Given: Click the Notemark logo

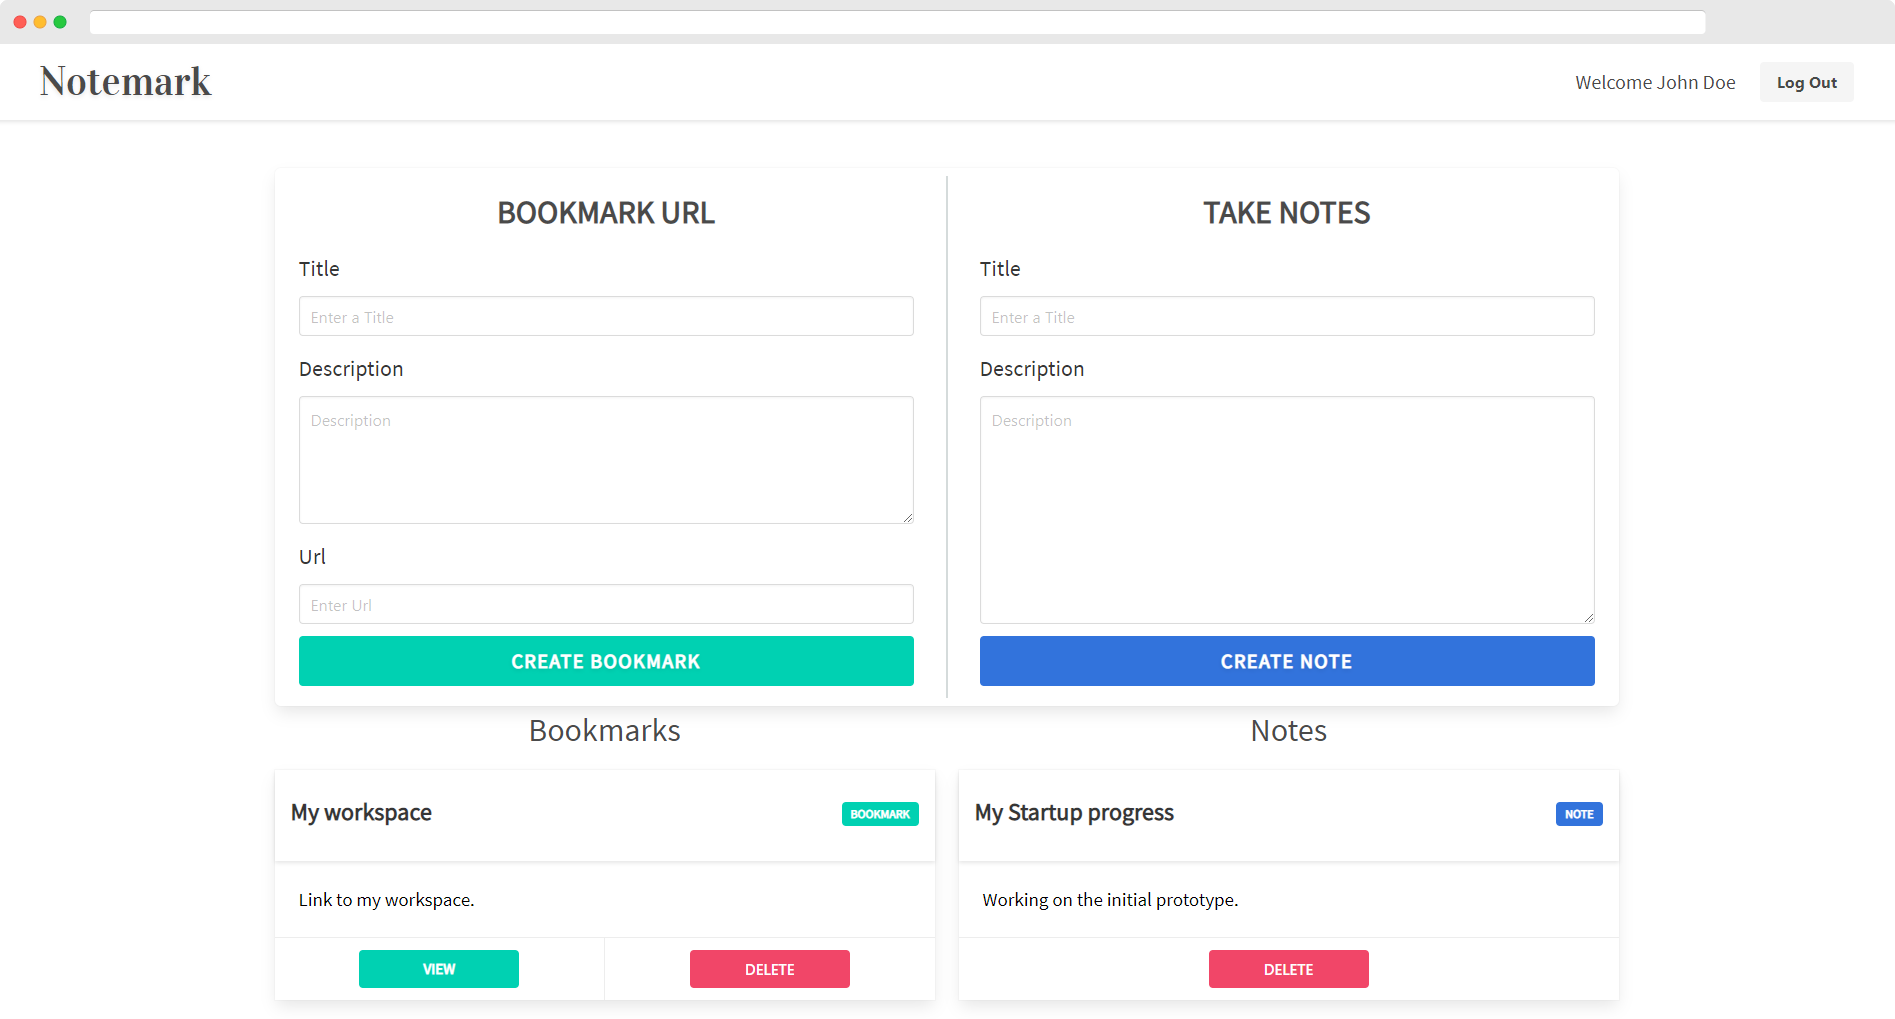Looking at the screenshot, I should [x=125, y=82].
